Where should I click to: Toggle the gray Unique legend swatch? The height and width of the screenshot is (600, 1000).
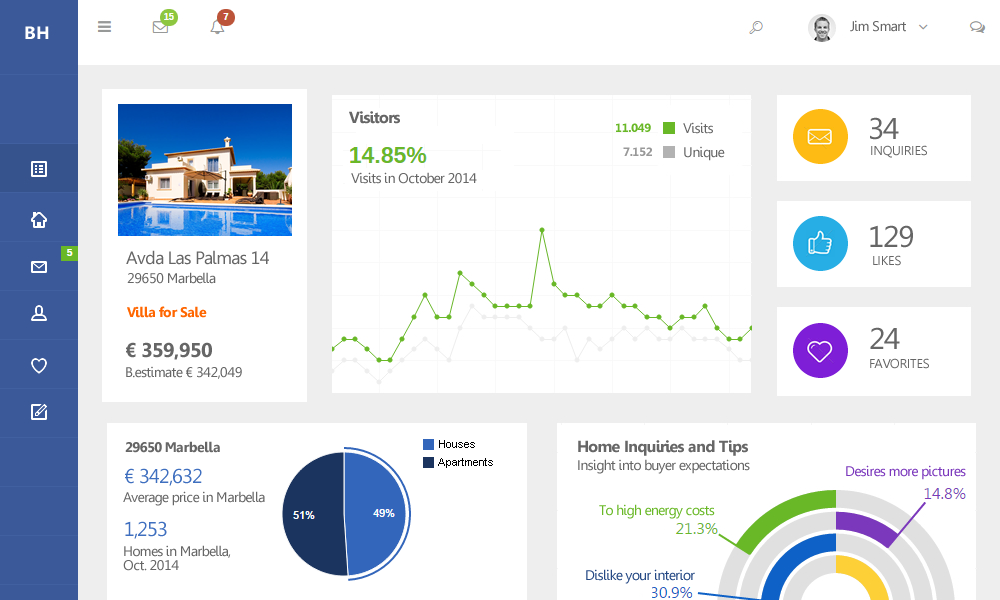(669, 152)
